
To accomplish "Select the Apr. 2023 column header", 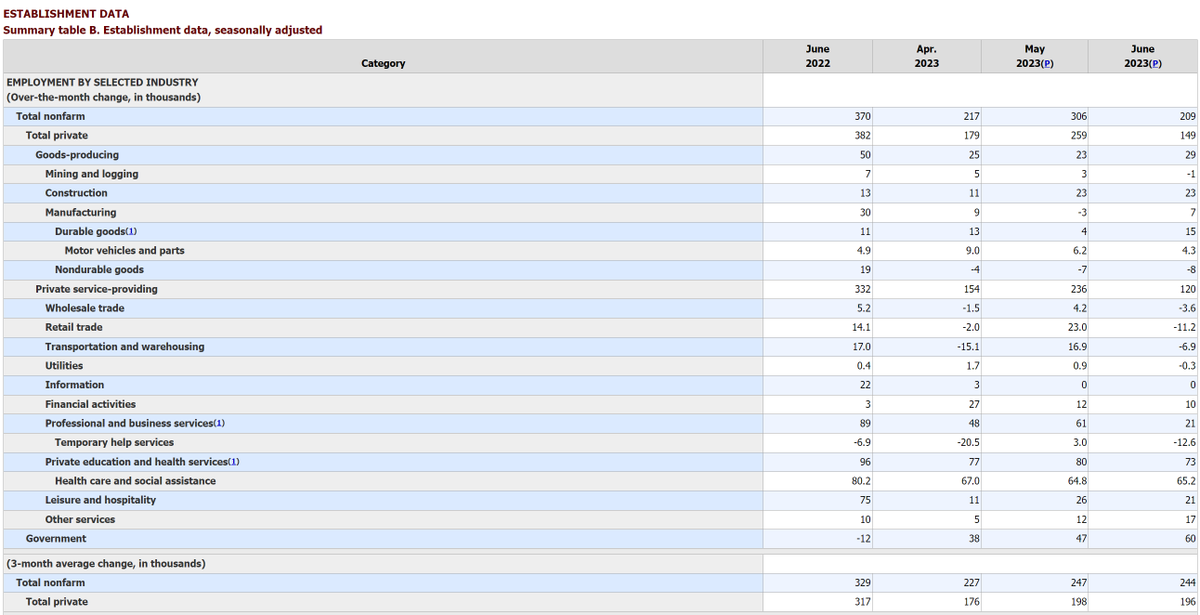I will click(926, 56).
